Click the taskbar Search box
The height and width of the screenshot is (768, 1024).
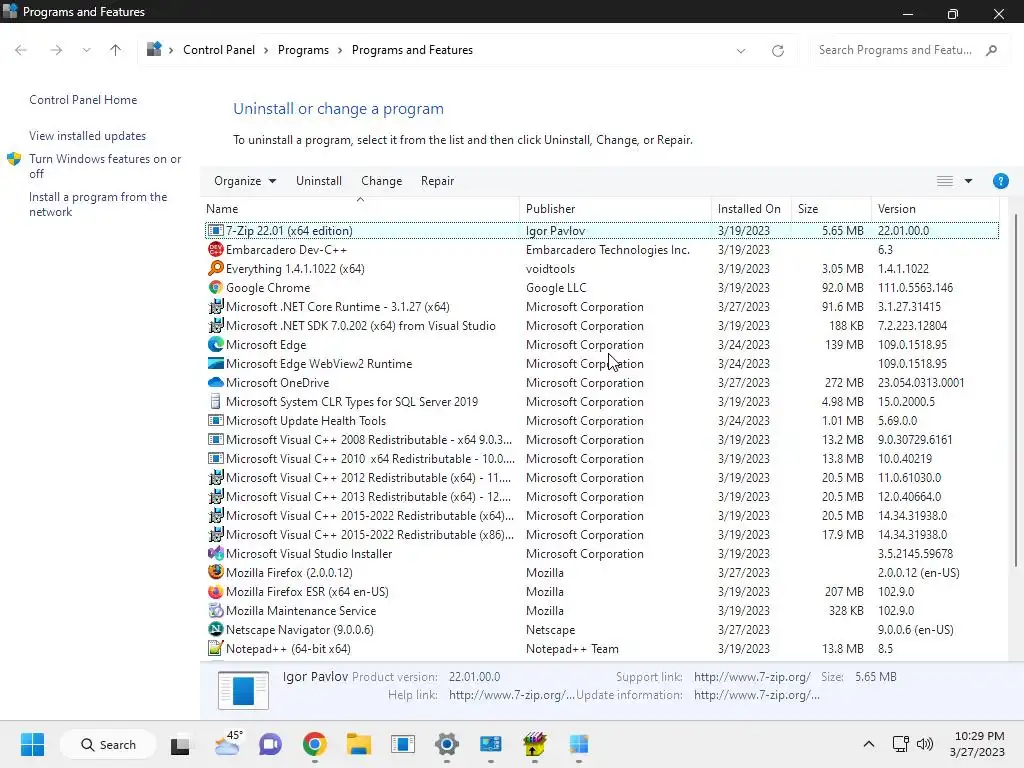tap(108, 744)
